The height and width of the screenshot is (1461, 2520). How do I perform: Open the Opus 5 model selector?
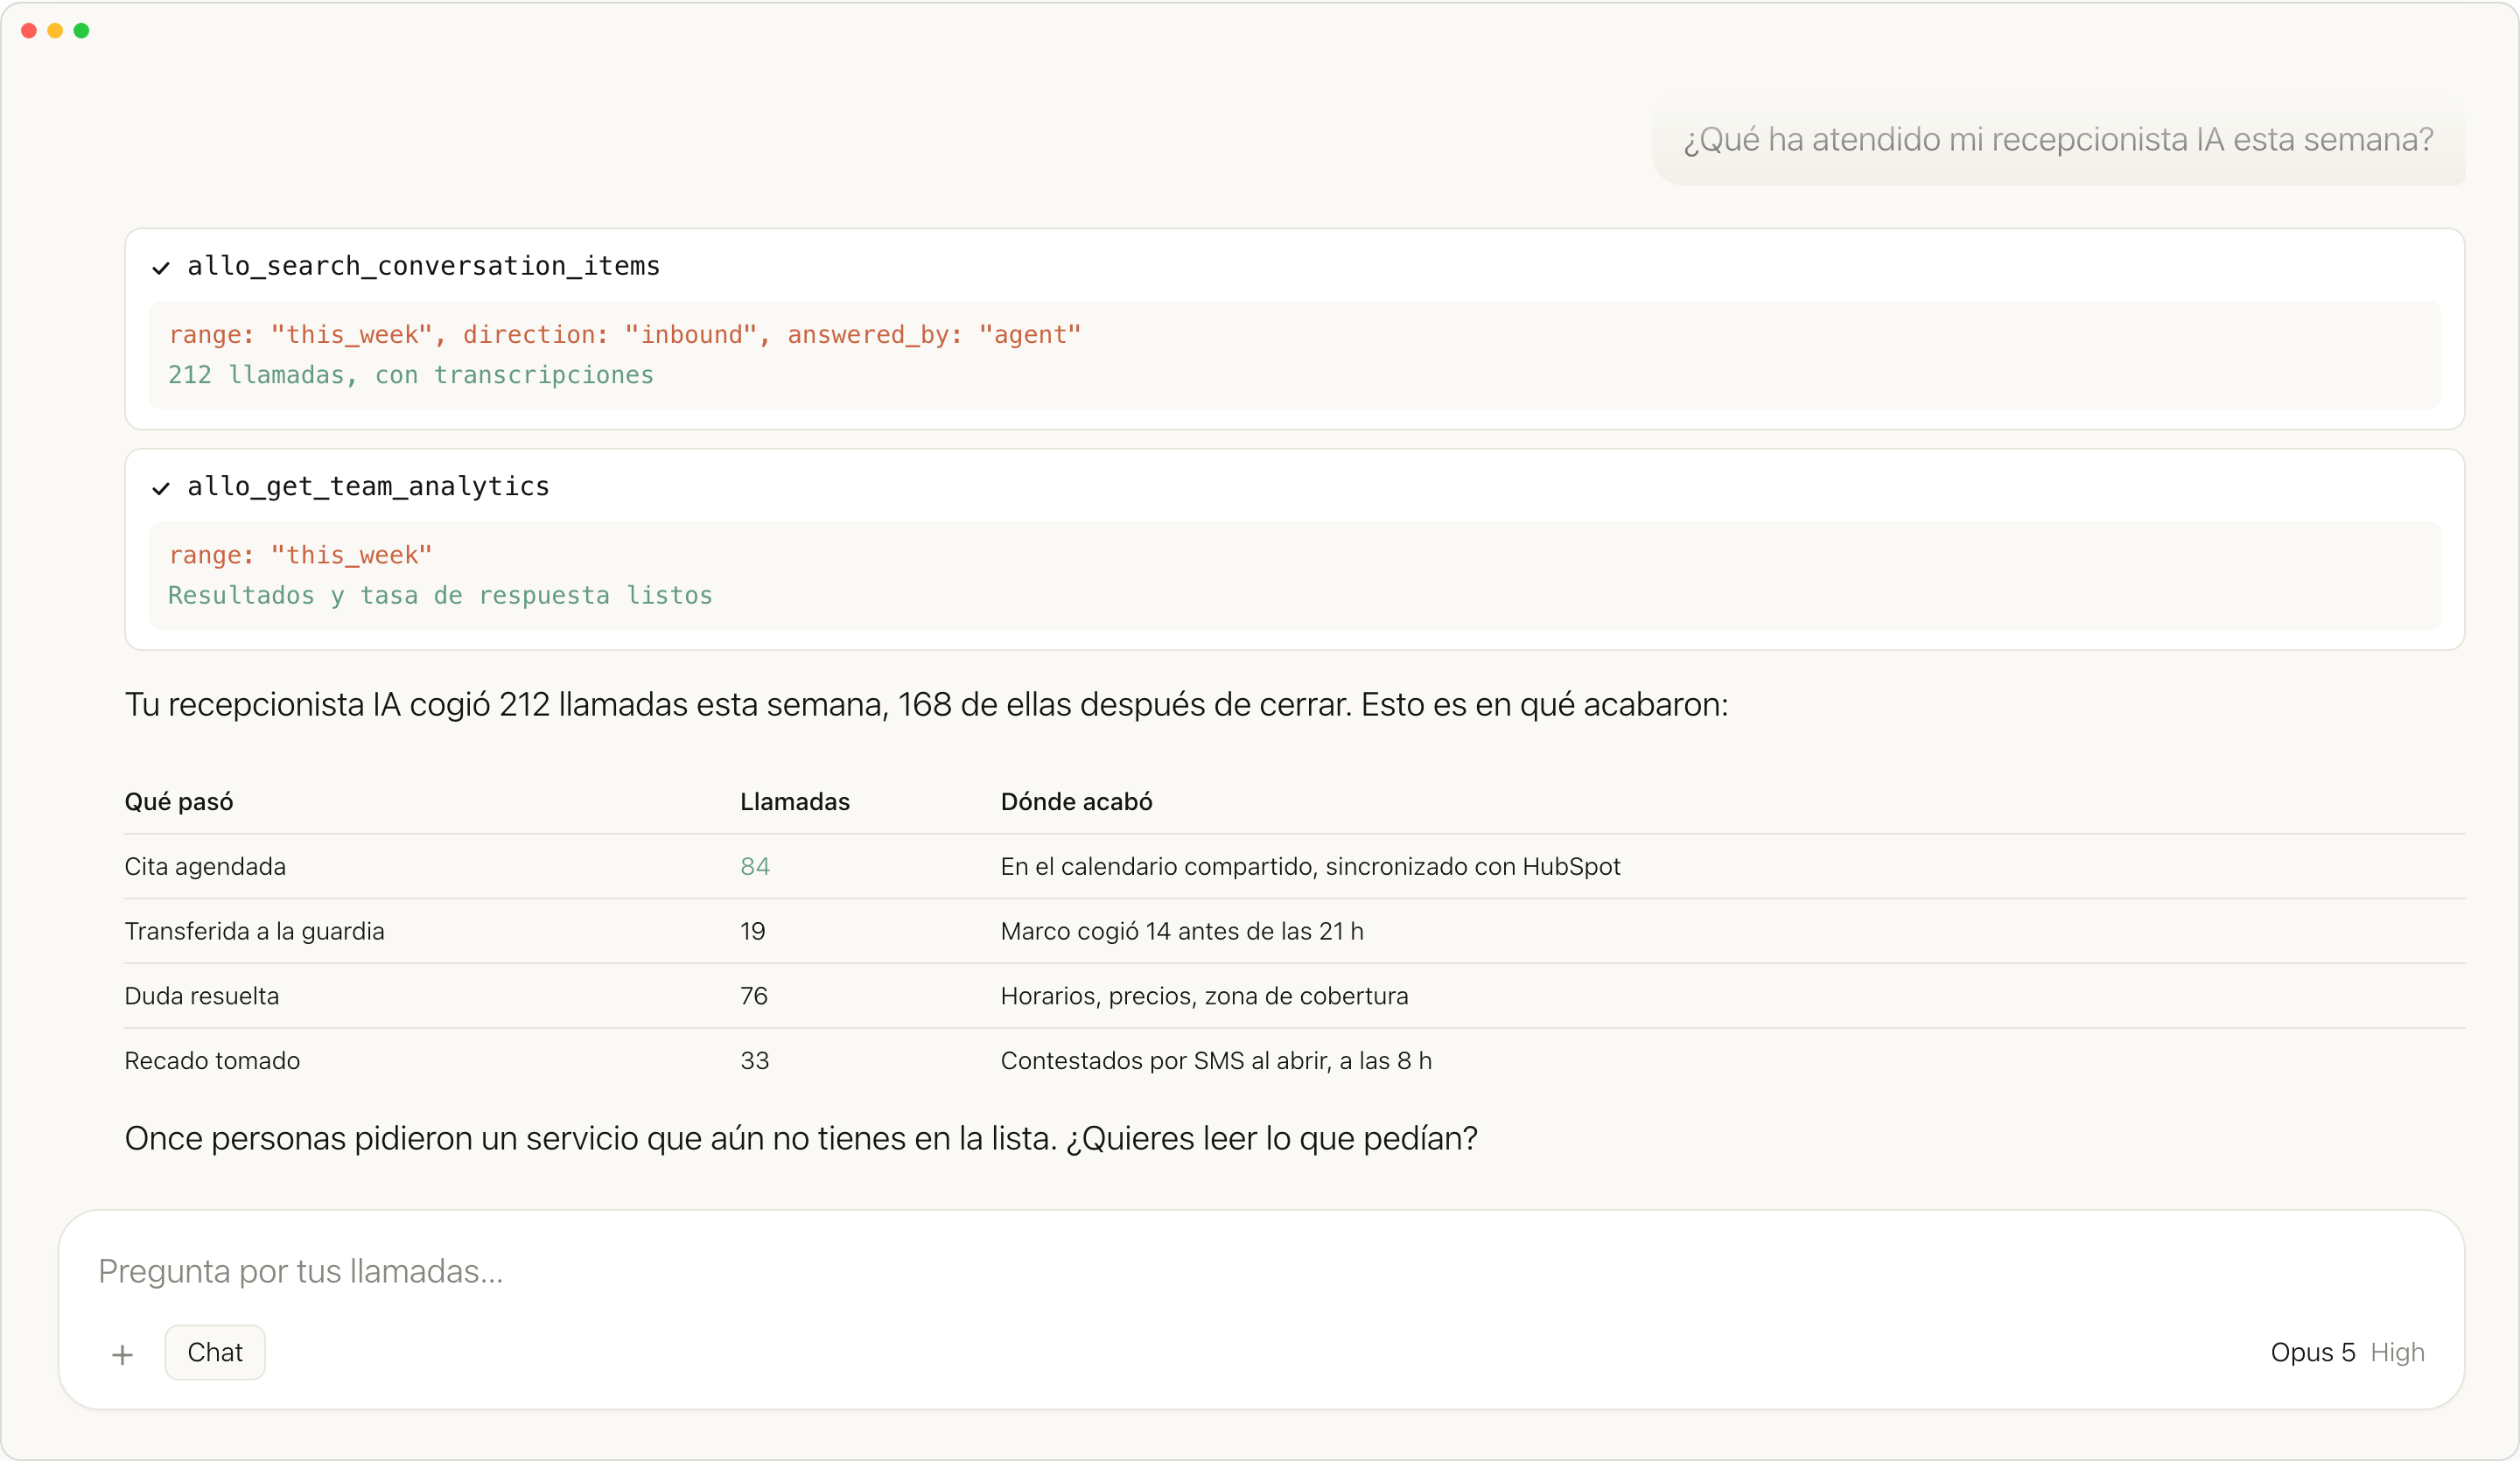tap(2312, 1352)
